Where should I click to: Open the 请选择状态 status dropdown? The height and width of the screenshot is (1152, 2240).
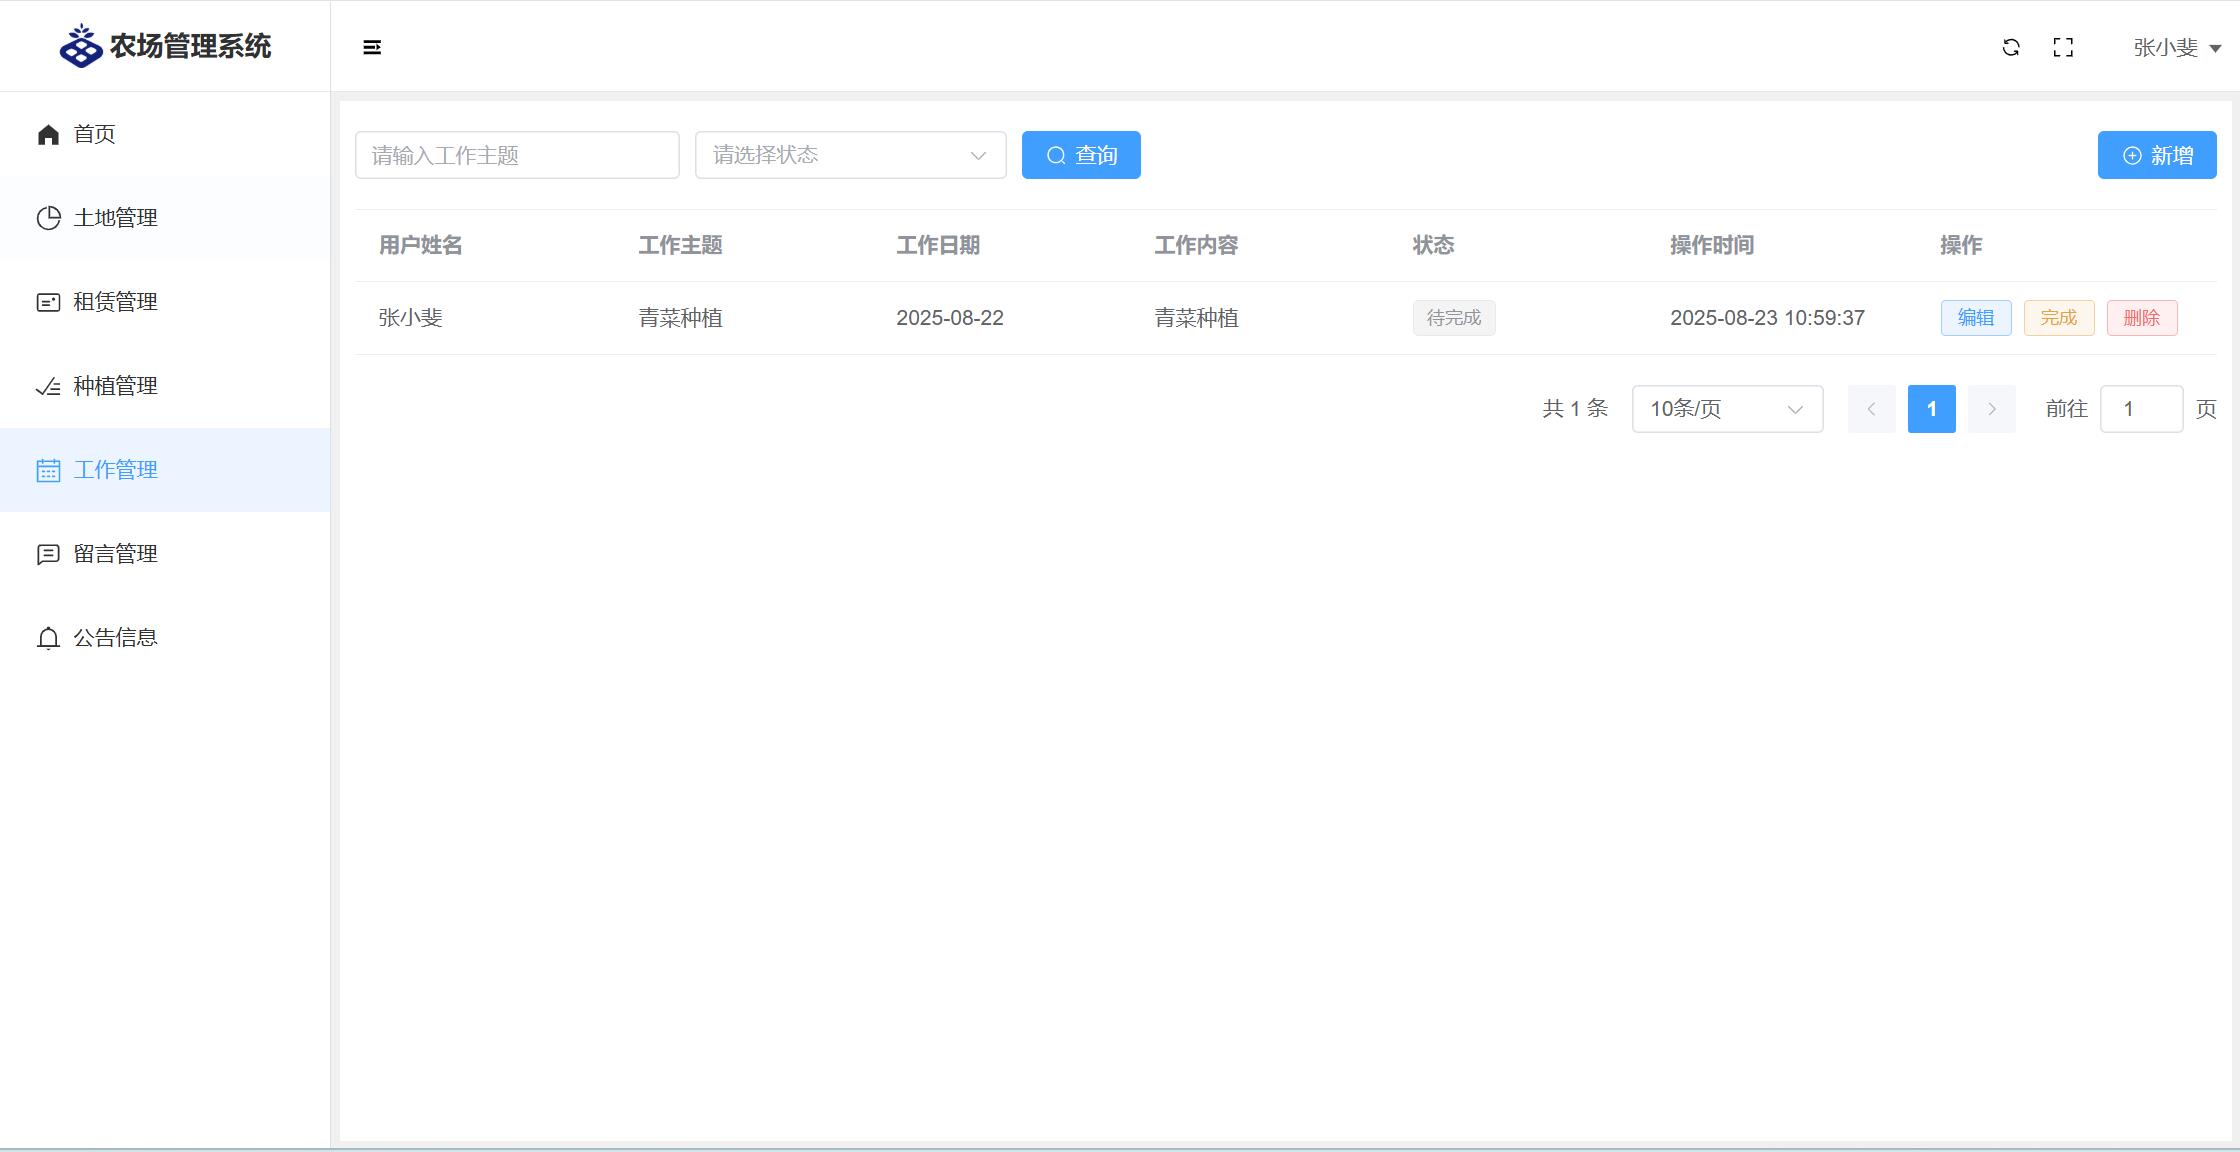tap(850, 155)
